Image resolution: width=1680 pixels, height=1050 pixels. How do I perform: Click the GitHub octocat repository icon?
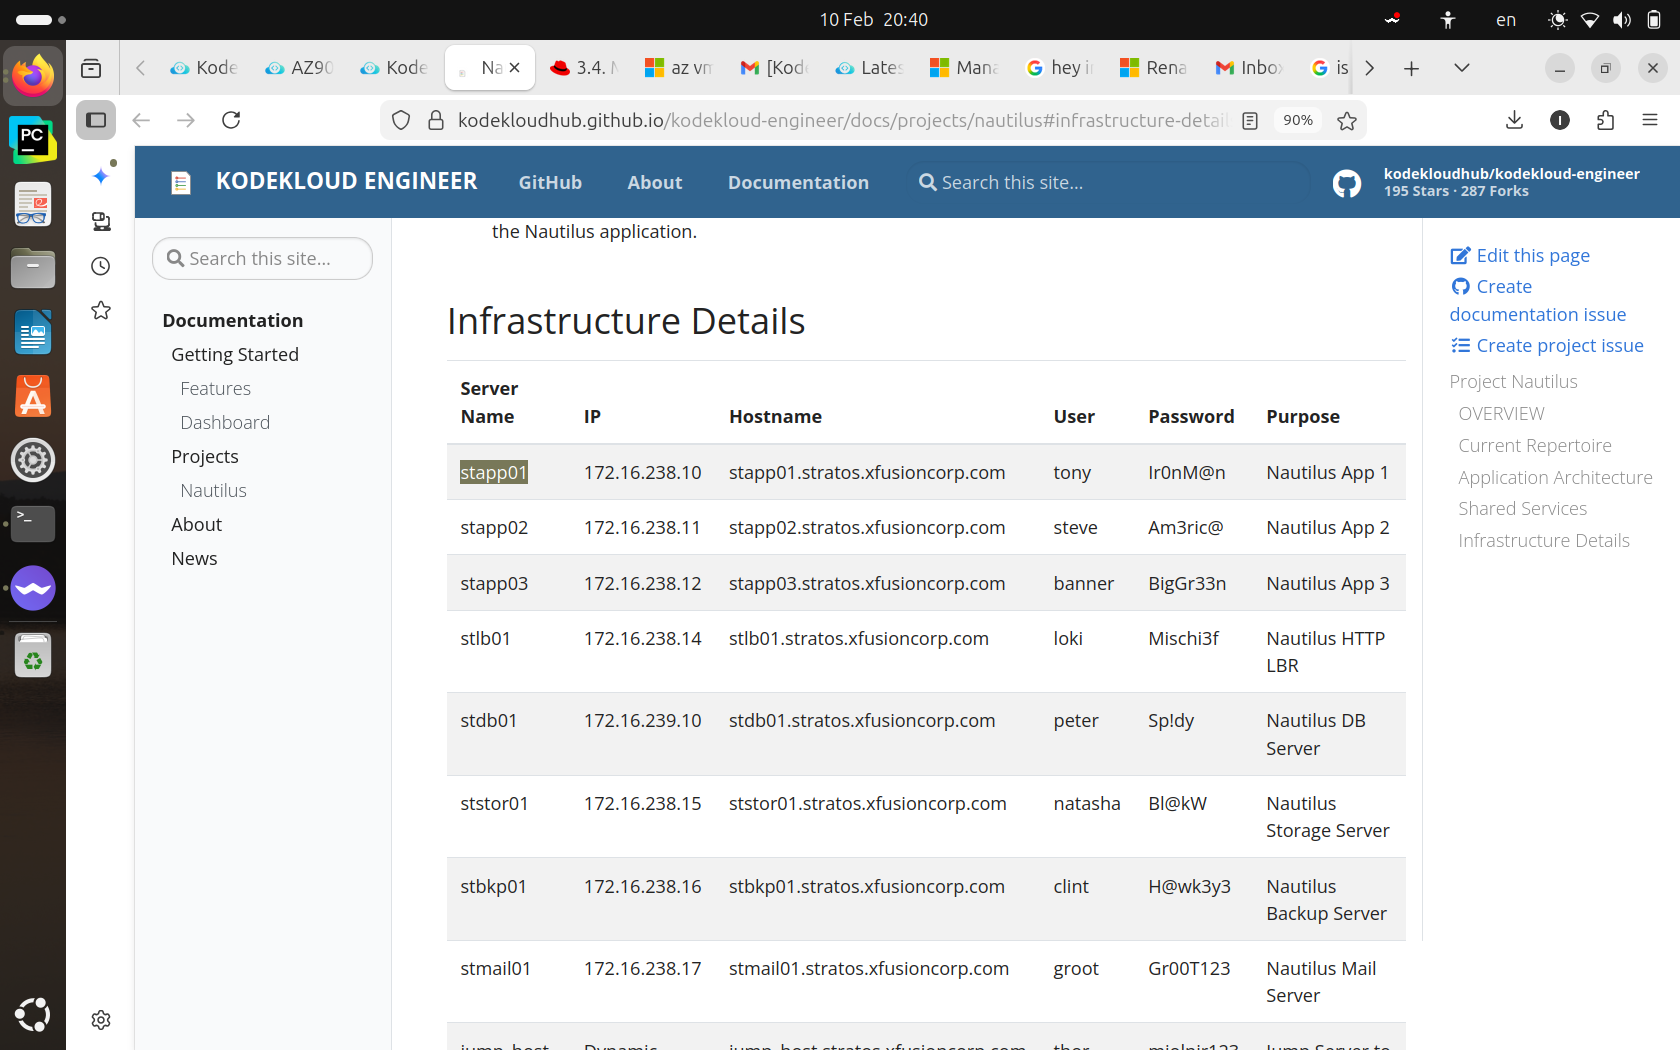click(1347, 183)
